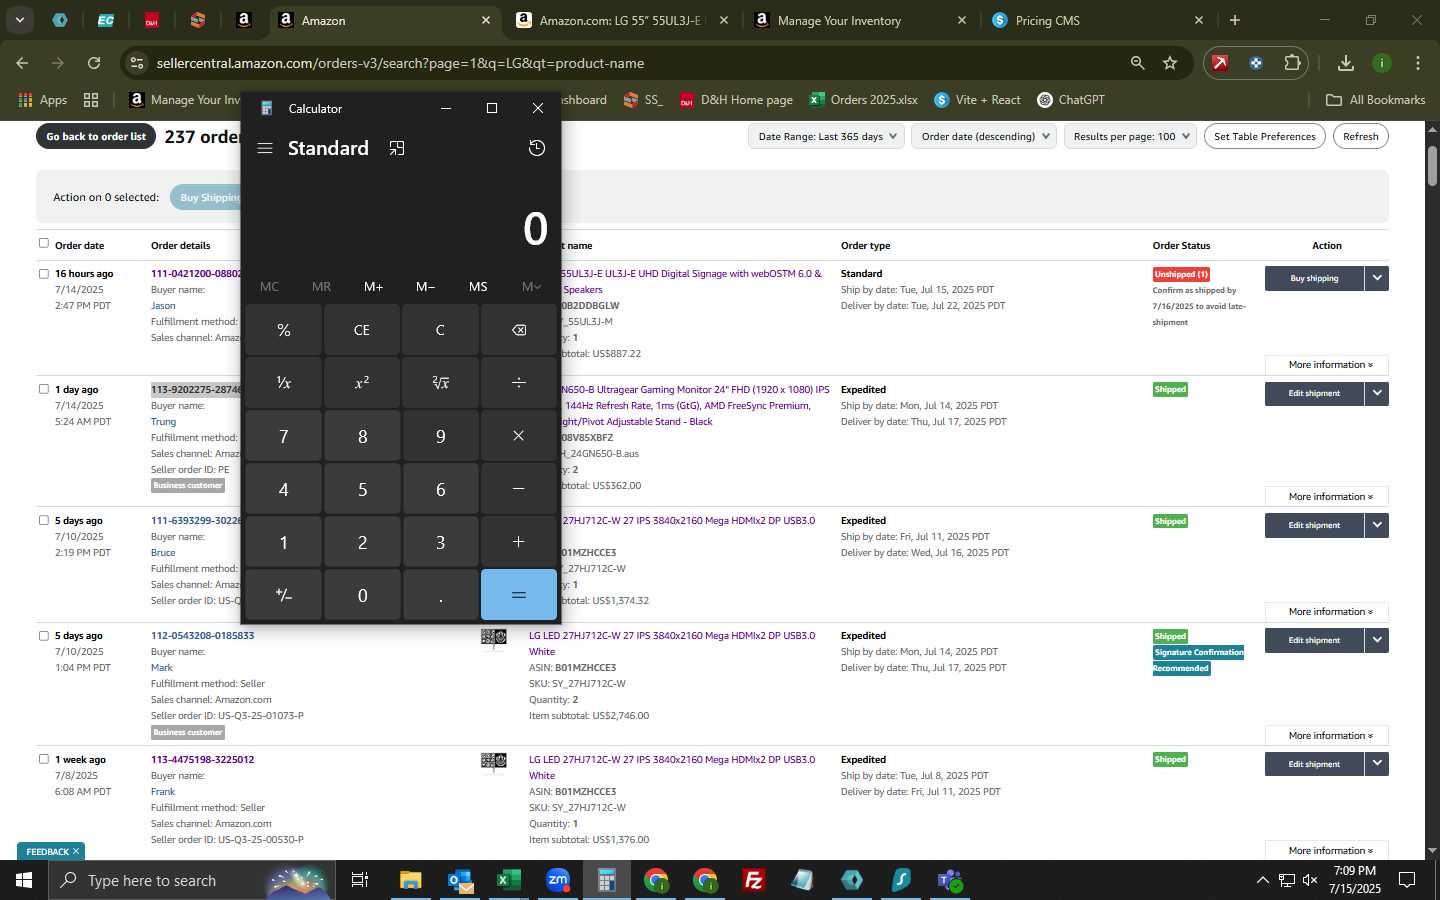Screen dimensions: 1440x900
Task: Click the divide key in Calculator
Action: (x=519, y=383)
